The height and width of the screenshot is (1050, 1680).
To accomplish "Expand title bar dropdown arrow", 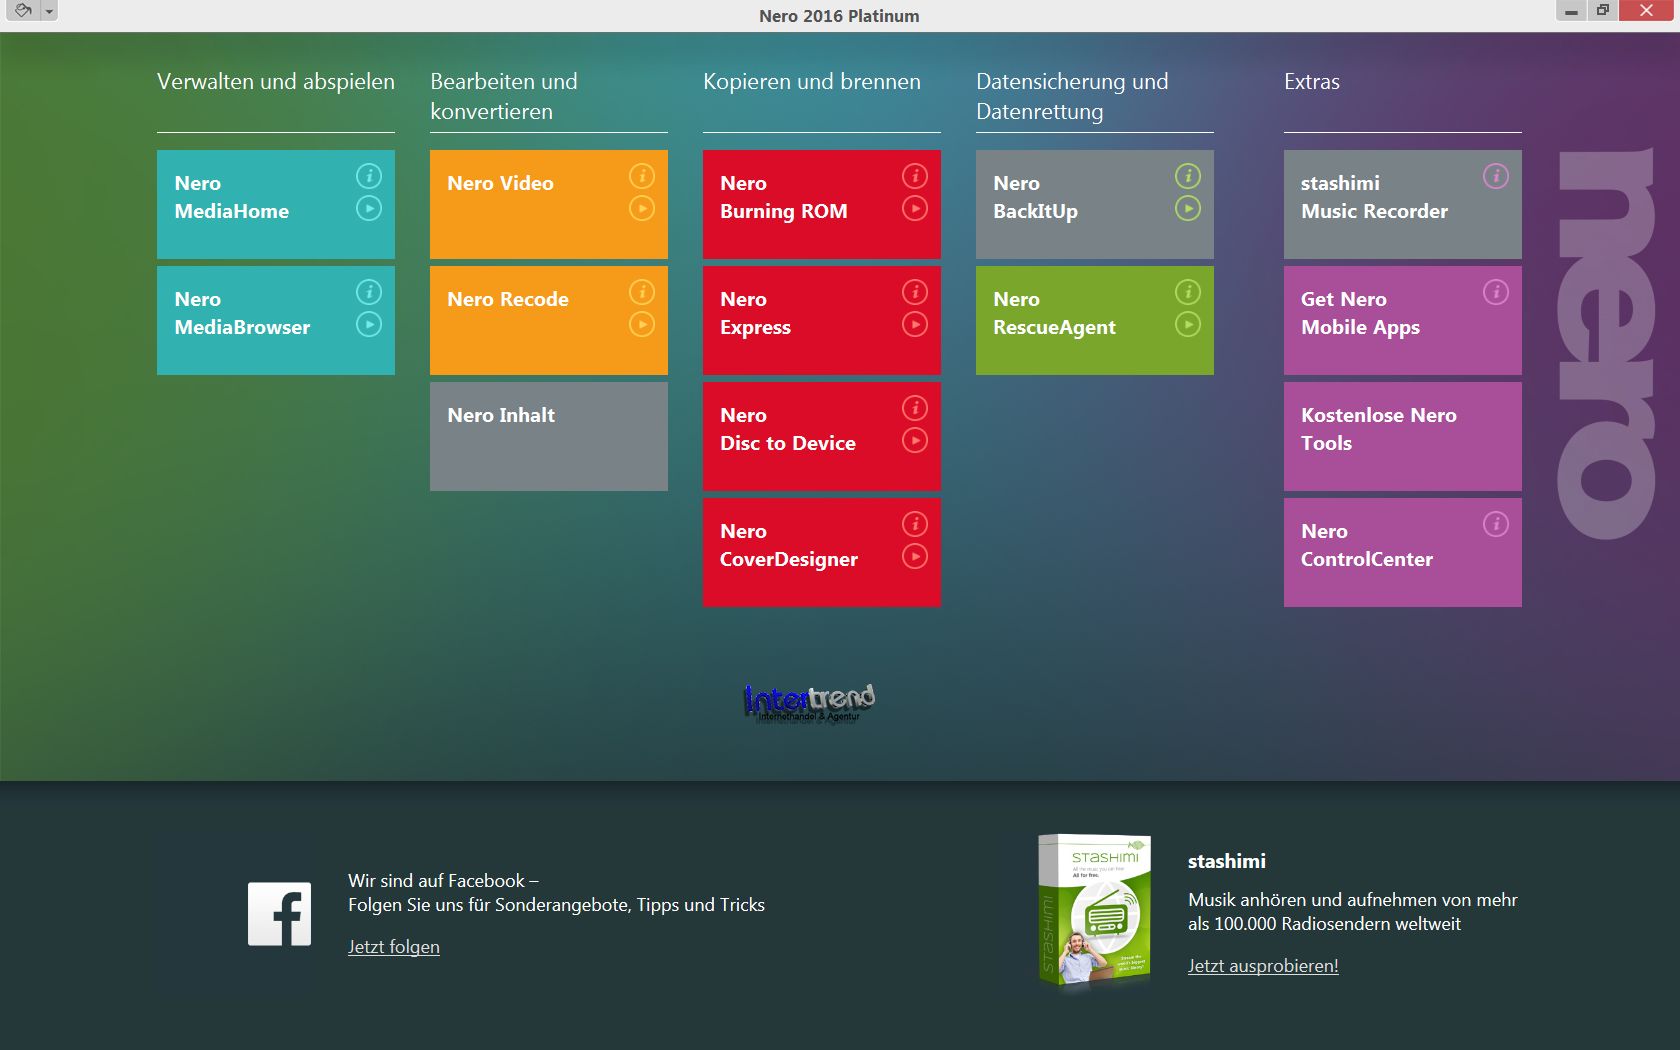I will 49,11.
